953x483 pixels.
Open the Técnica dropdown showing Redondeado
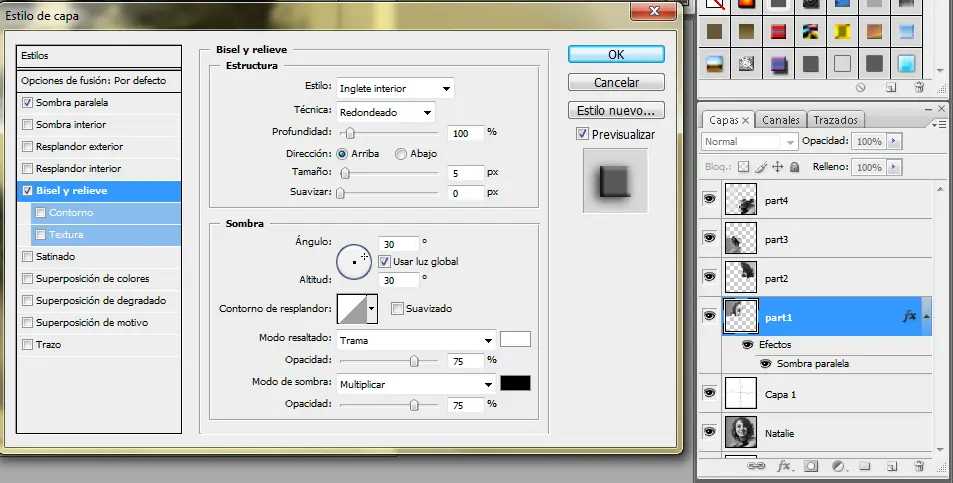coord(386,112)
